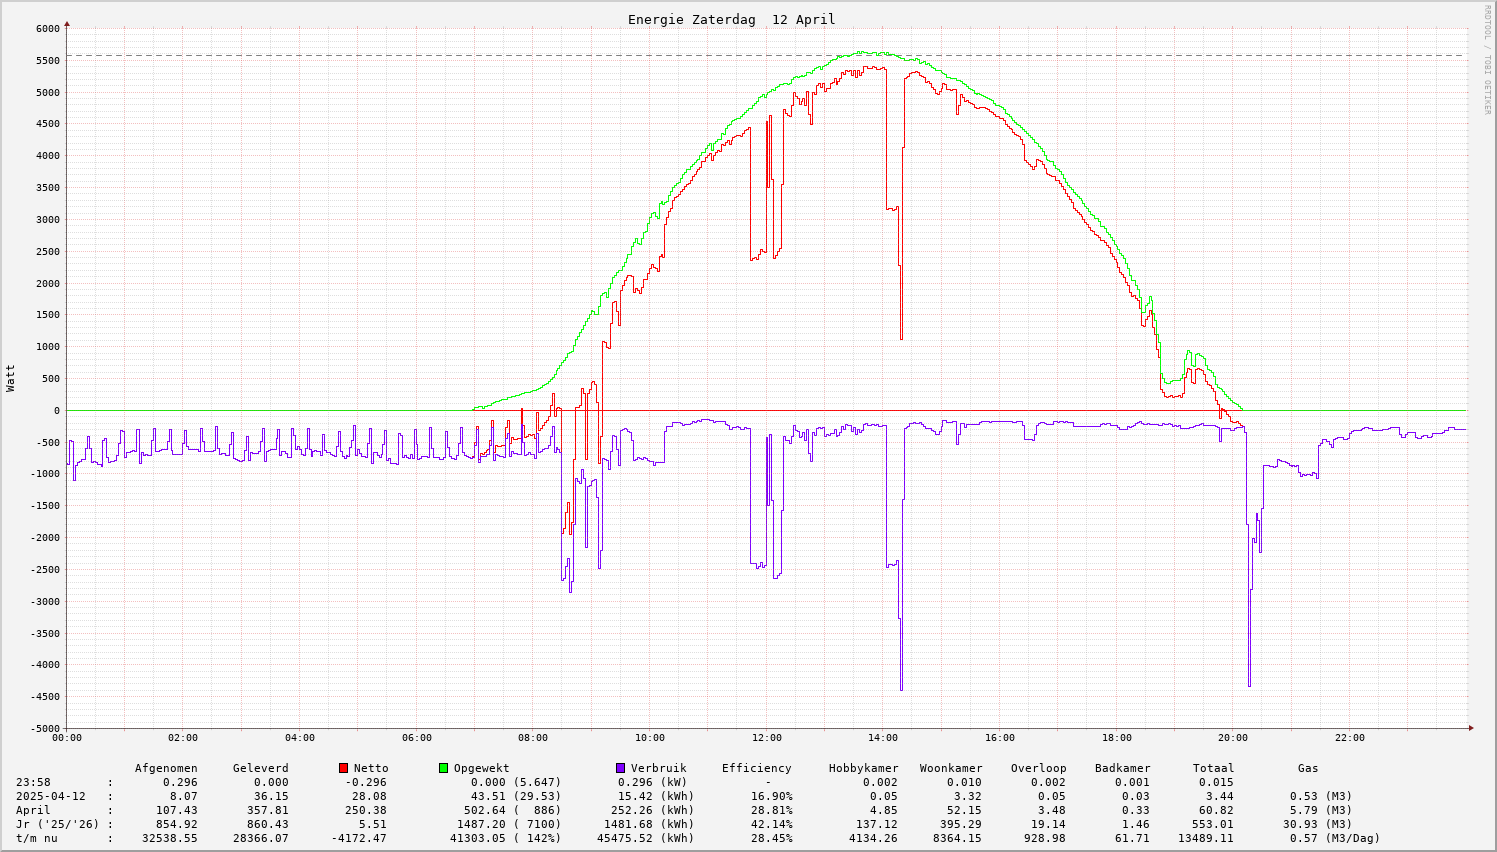
Task: Click the Gas column header
Action: (1308, 768)
